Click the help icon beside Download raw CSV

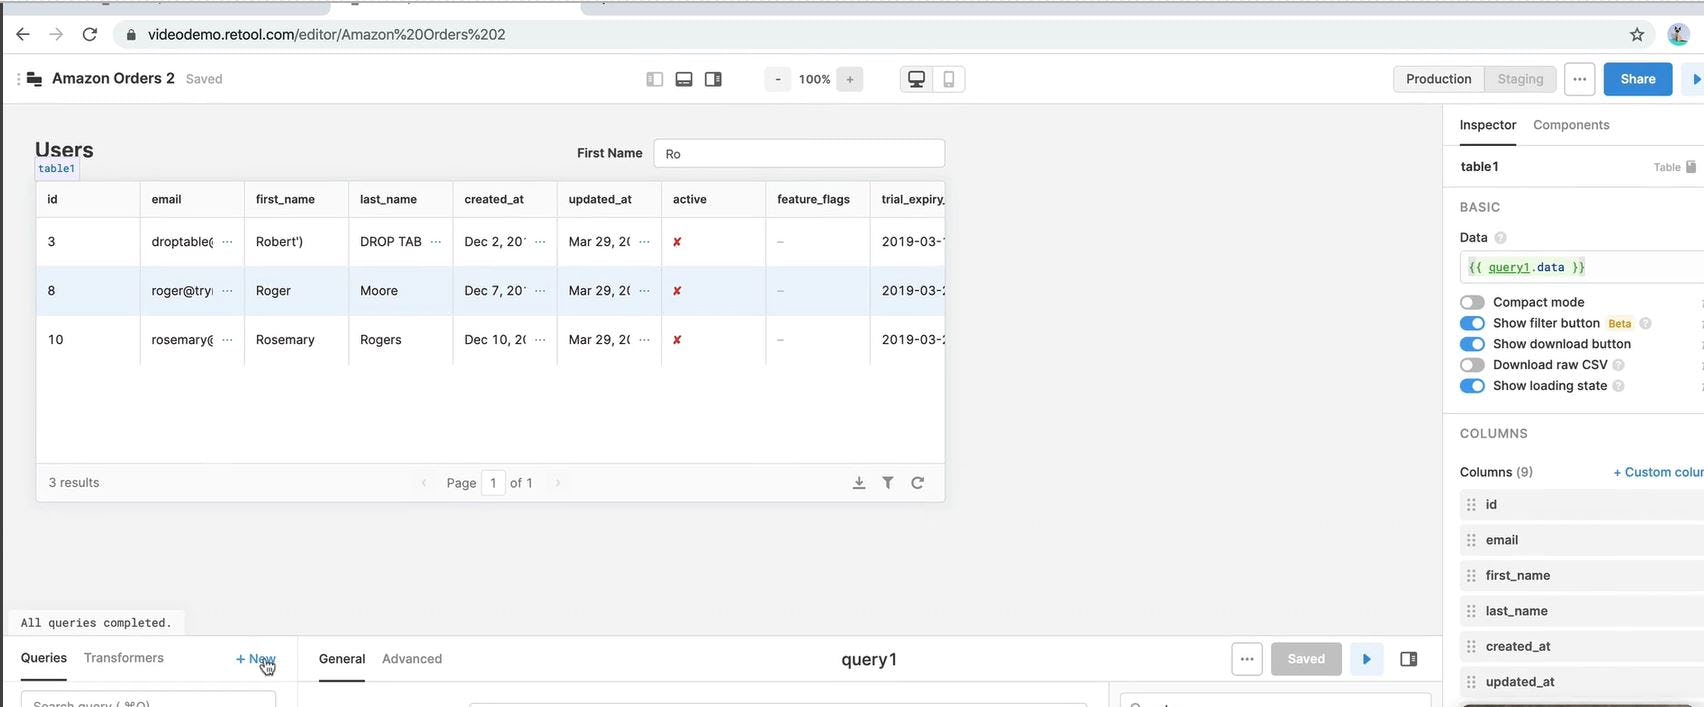pos(1618,365)
